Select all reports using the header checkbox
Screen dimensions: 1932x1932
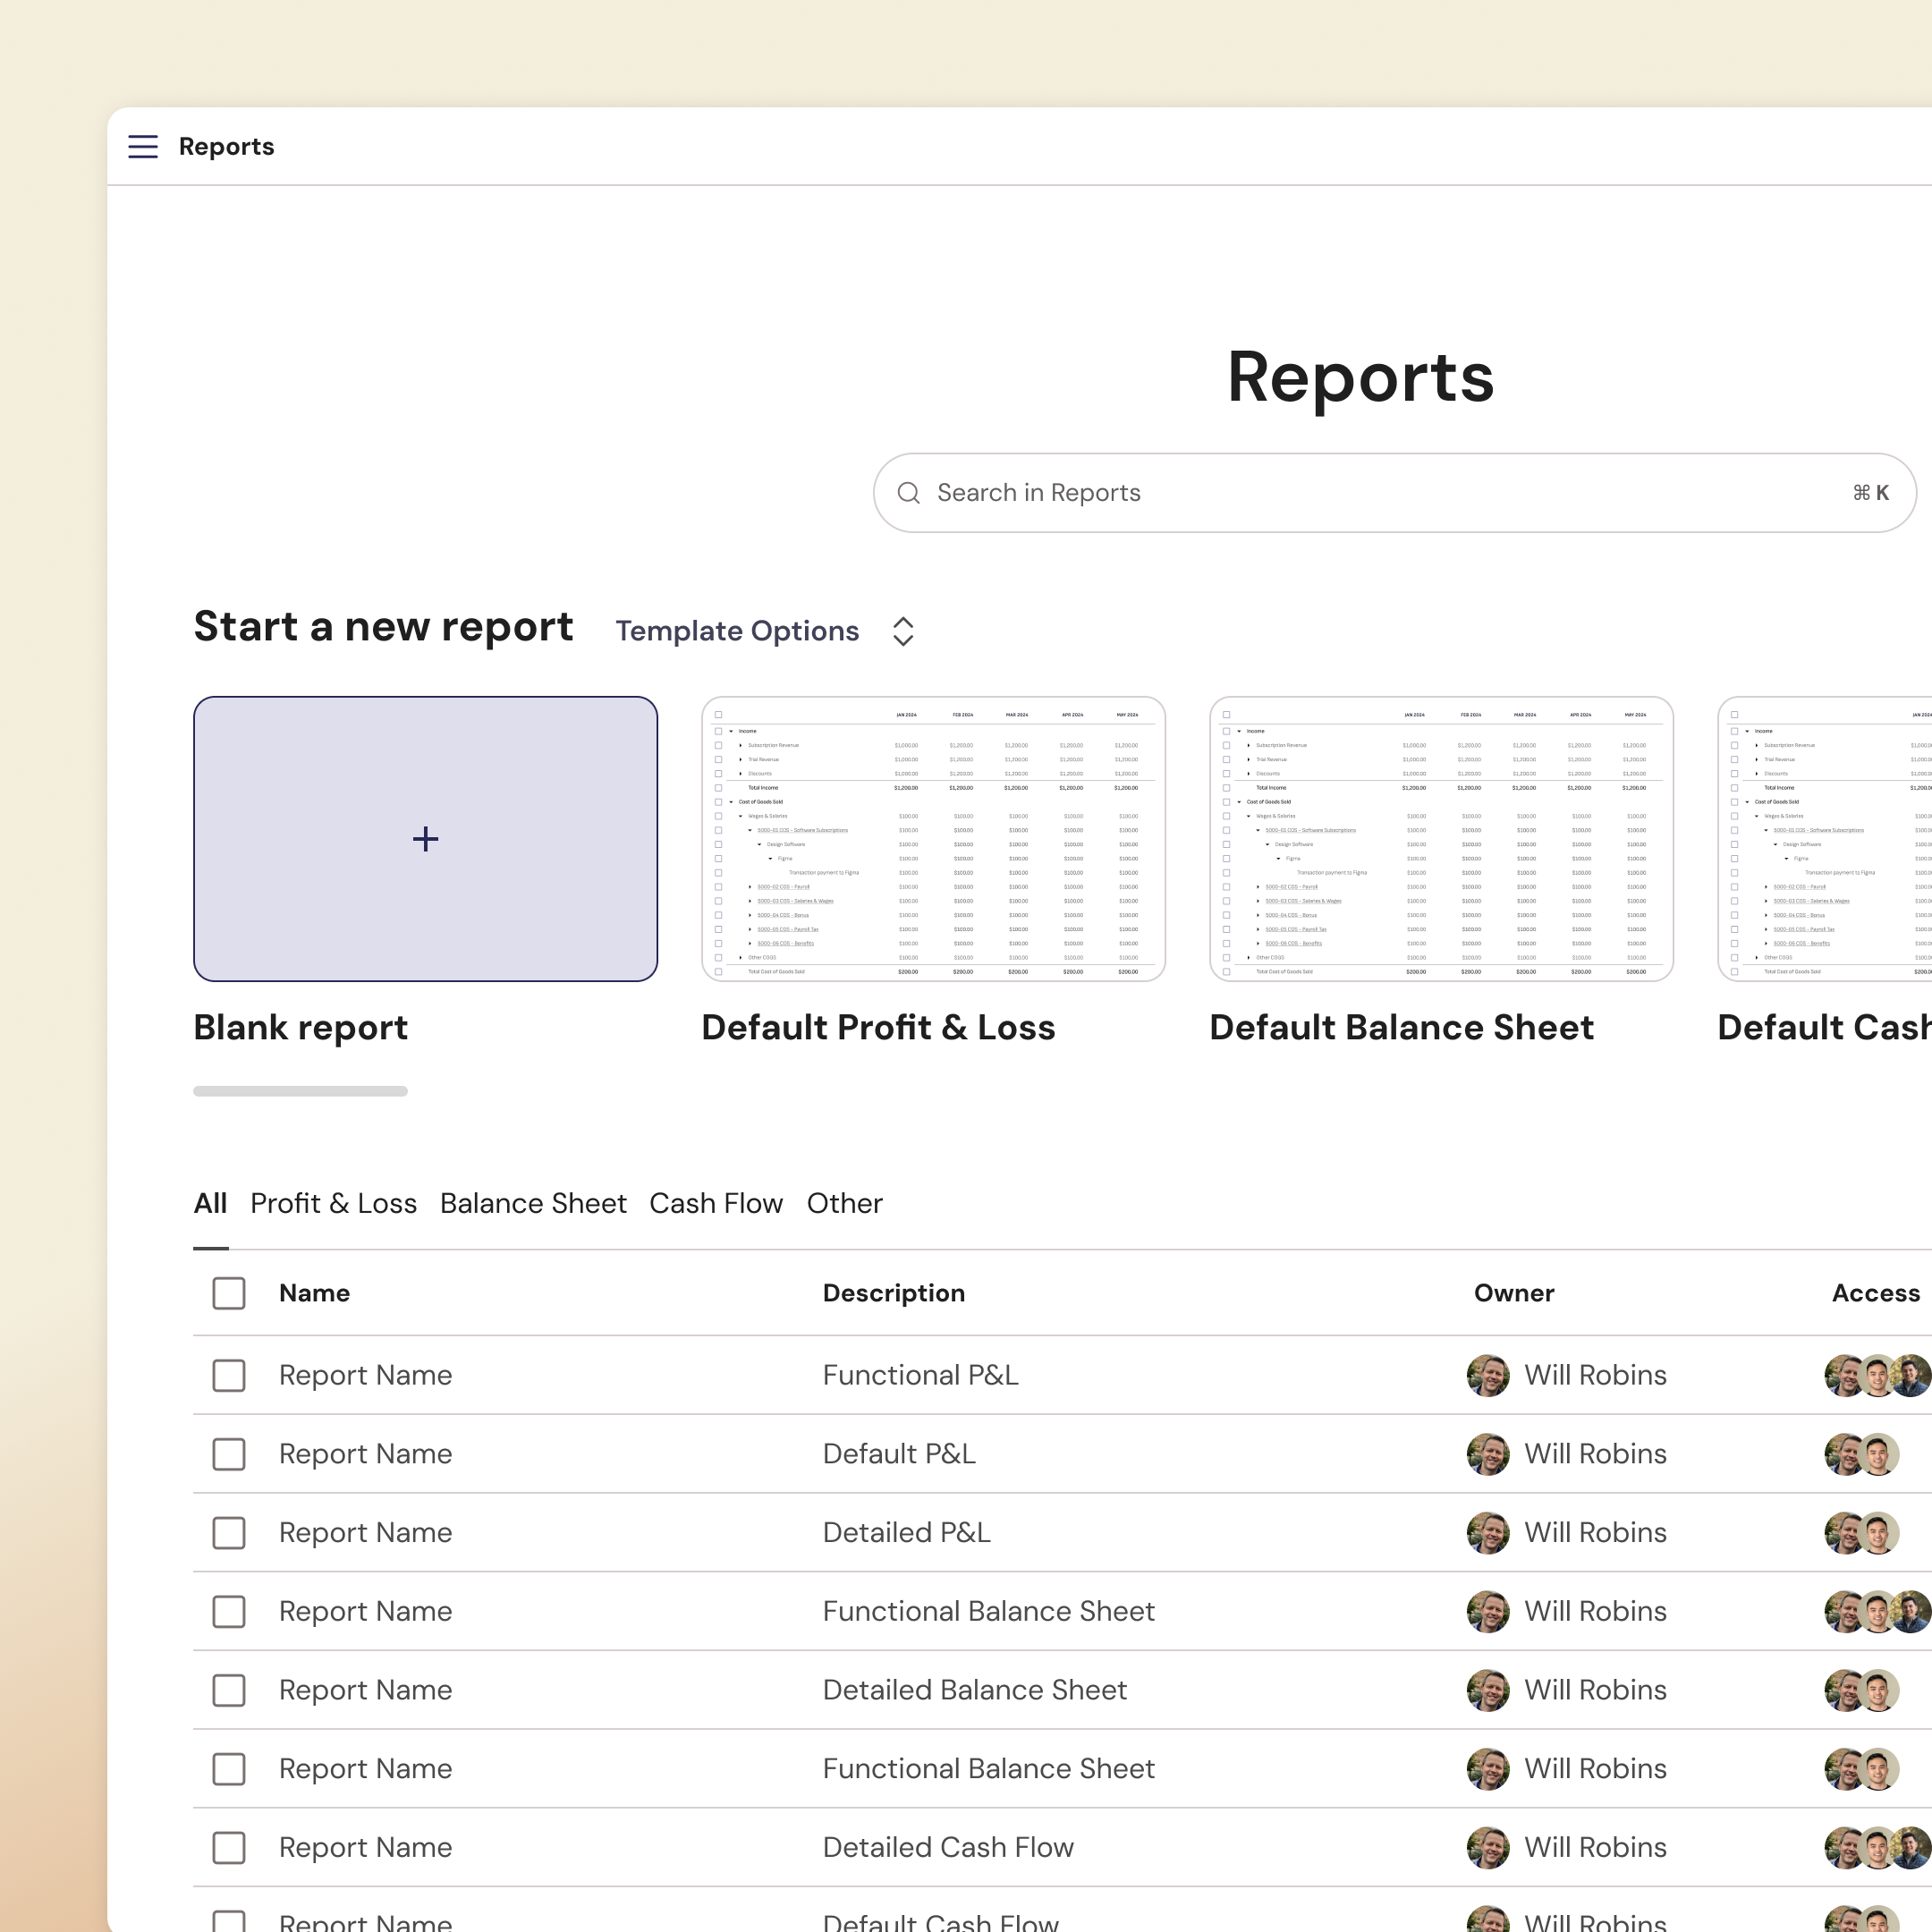(229, 1292)
